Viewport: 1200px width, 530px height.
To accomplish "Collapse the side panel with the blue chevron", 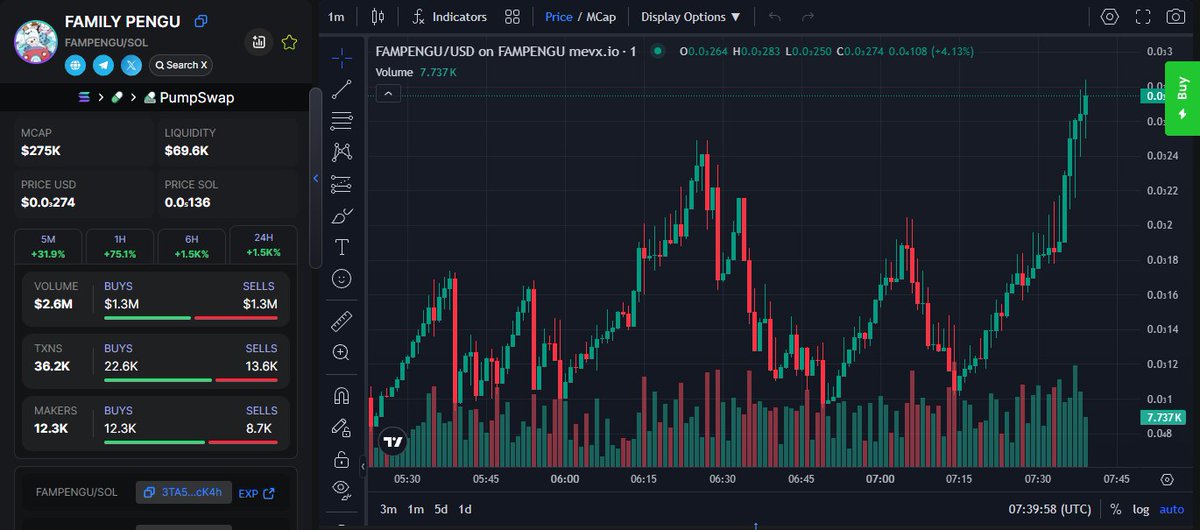I will [x=316, y=178].
